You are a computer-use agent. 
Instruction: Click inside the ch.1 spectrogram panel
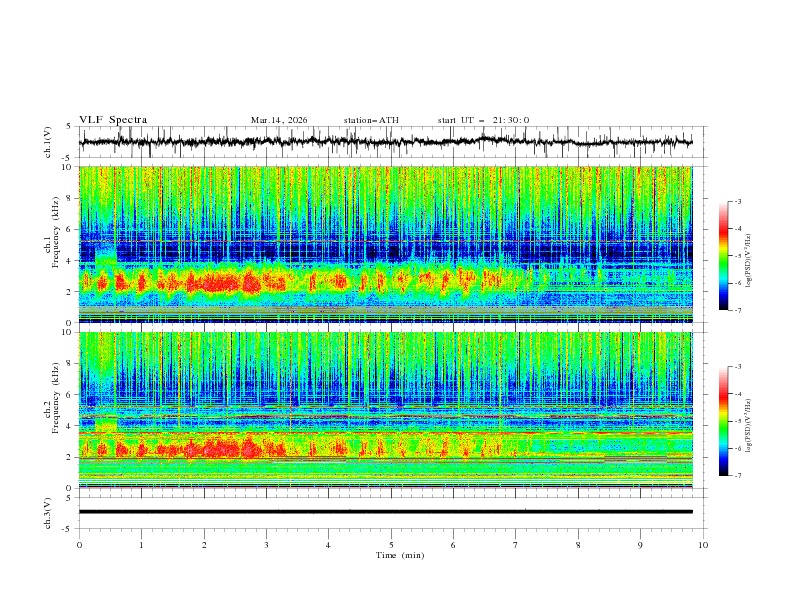pos(386,244)
